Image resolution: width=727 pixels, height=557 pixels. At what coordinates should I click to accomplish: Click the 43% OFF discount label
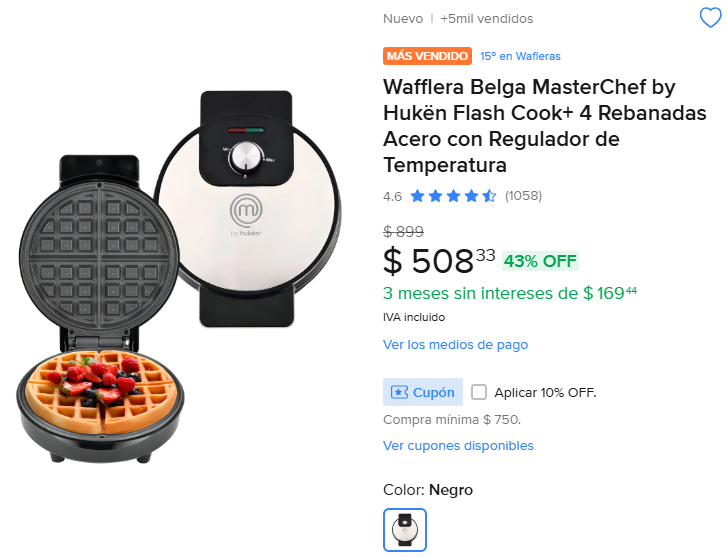pos(540,261)
